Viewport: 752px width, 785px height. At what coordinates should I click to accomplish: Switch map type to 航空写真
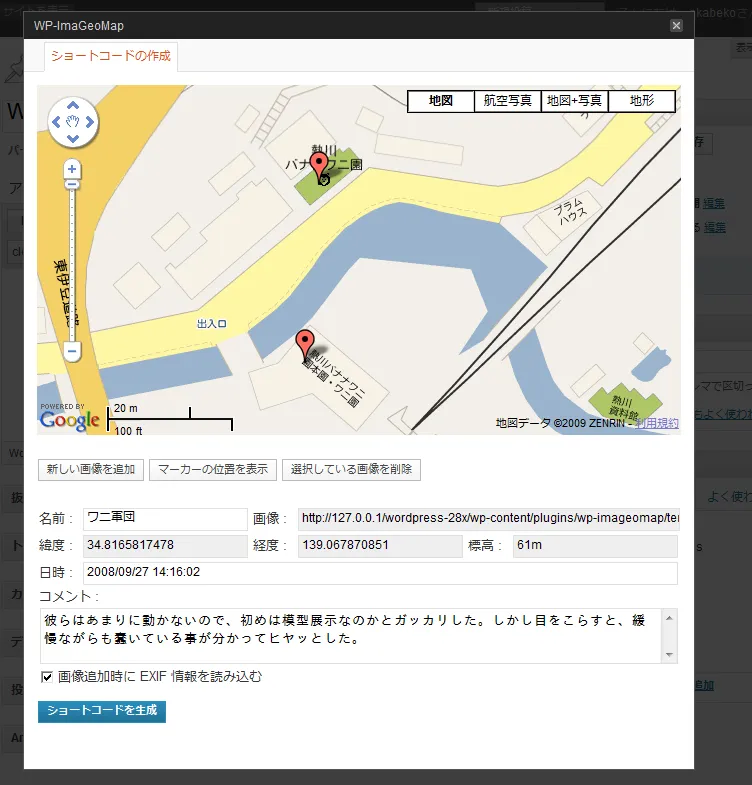tap(508, 101)
